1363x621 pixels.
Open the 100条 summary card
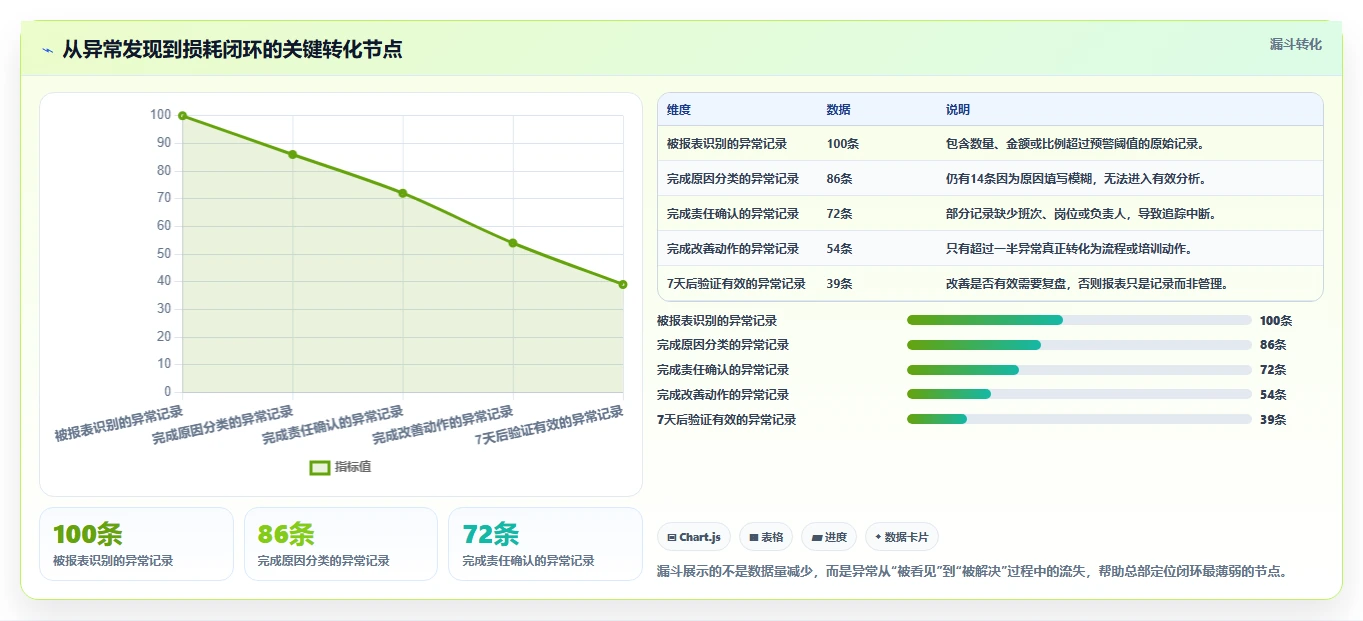[136, 544]
